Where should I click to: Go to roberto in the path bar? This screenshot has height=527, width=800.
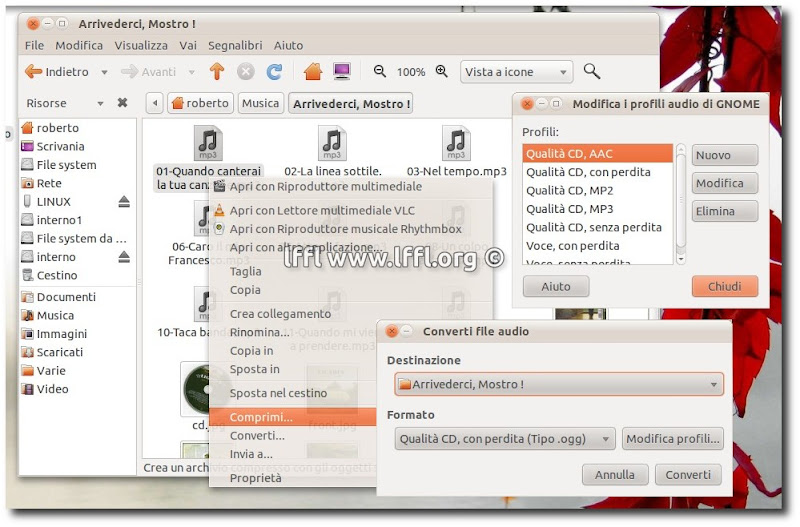click(x=201, y=104)
